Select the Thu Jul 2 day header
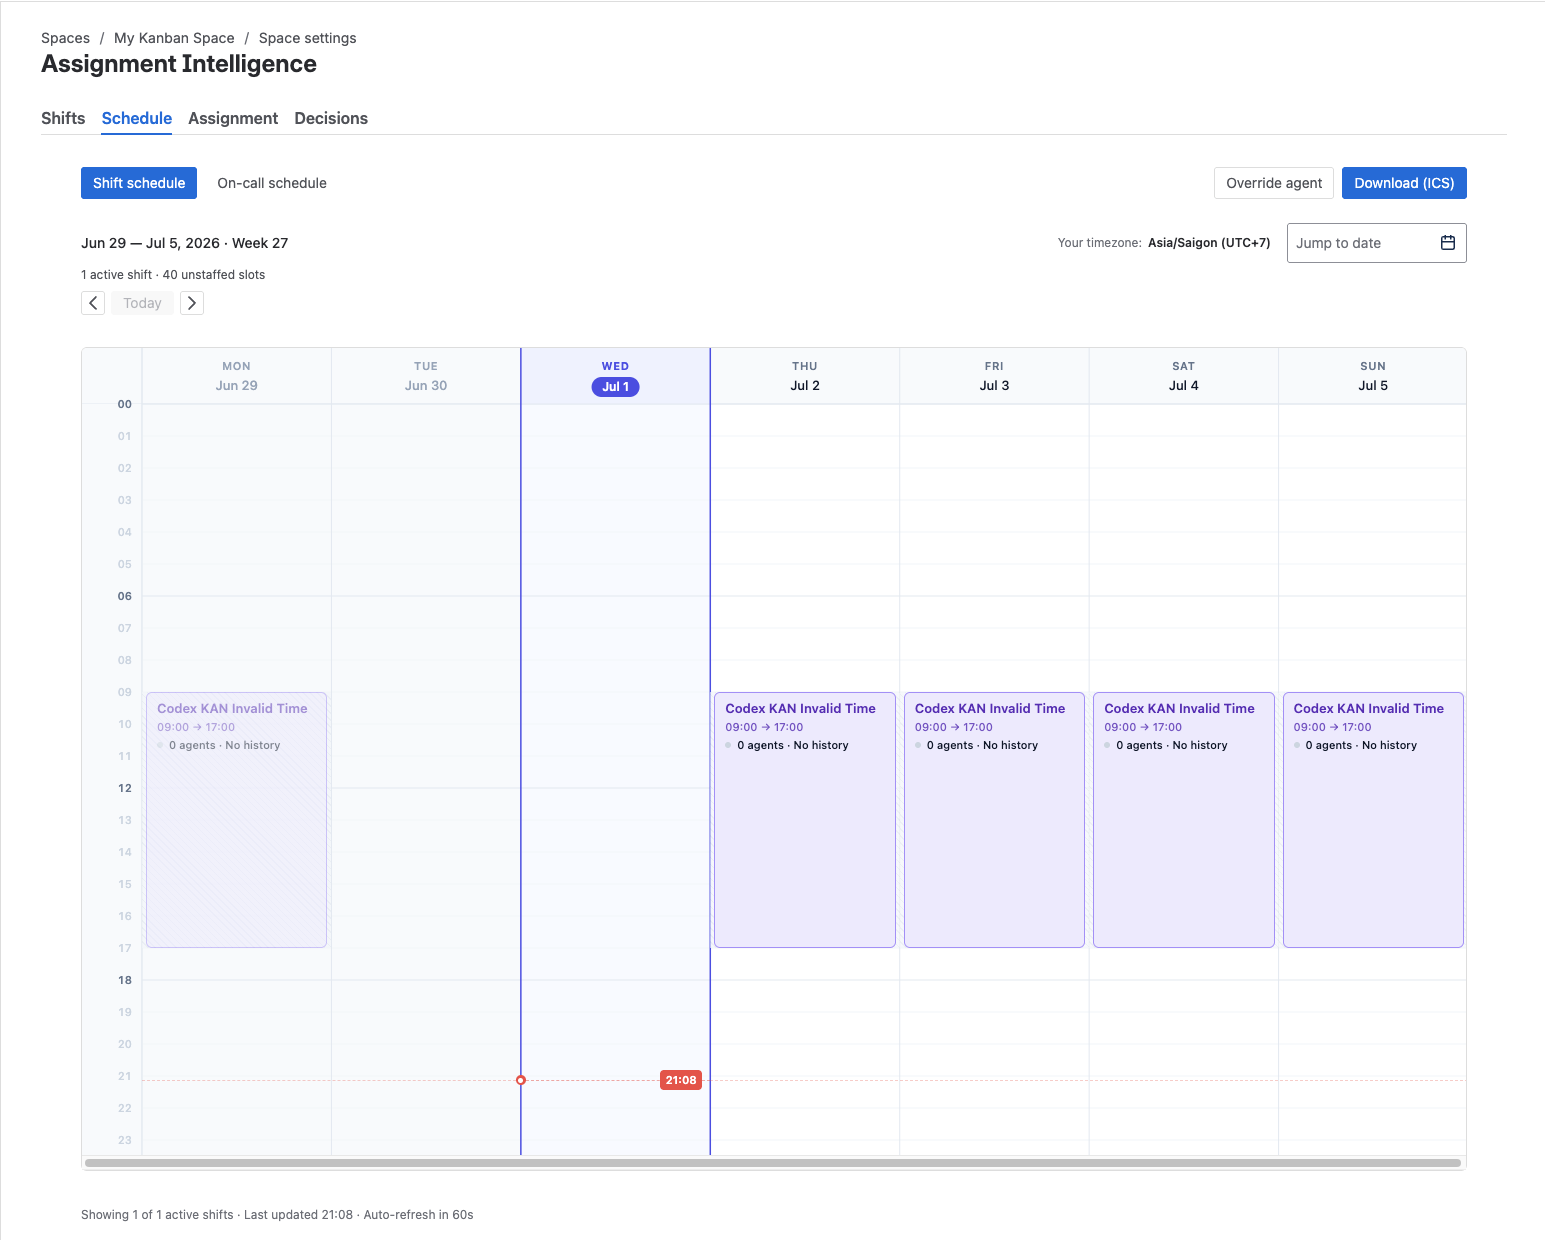 (x=805, y=377)
